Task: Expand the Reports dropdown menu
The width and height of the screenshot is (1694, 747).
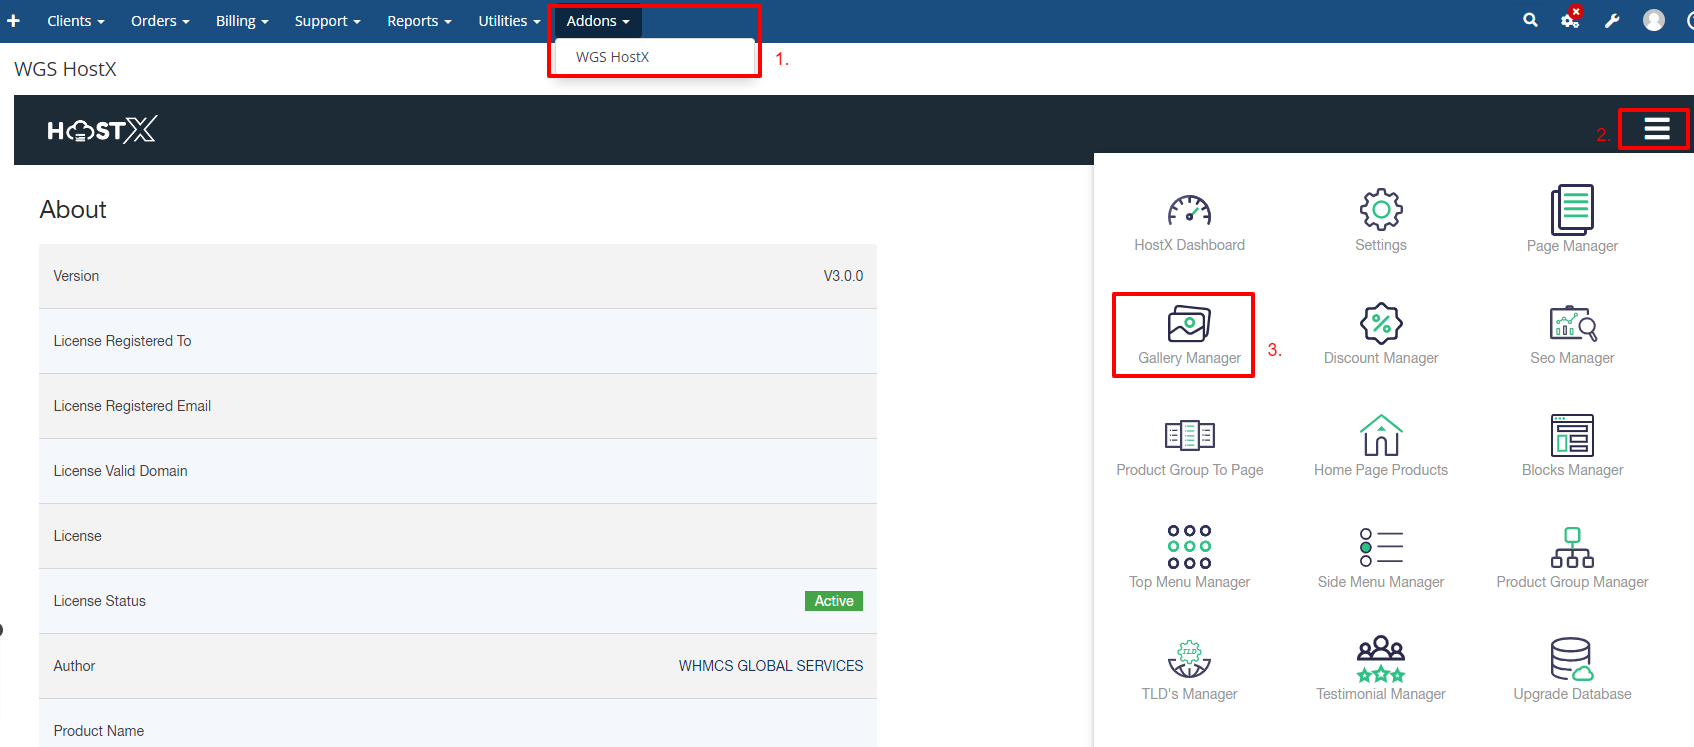Action: (x=418, y=21)
